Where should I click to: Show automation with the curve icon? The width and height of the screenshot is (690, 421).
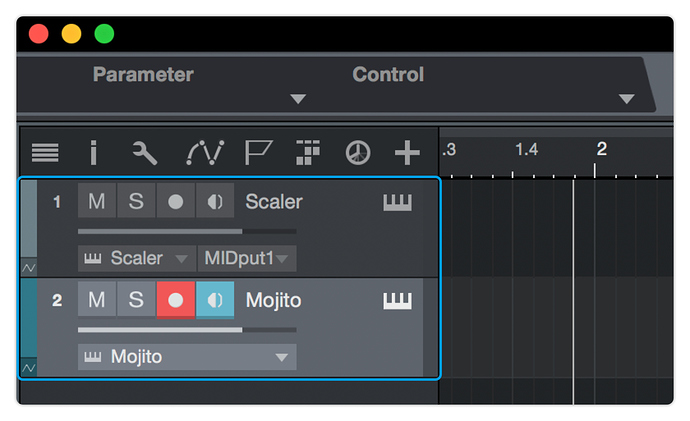pyautogui.click(x=205, y=153)
